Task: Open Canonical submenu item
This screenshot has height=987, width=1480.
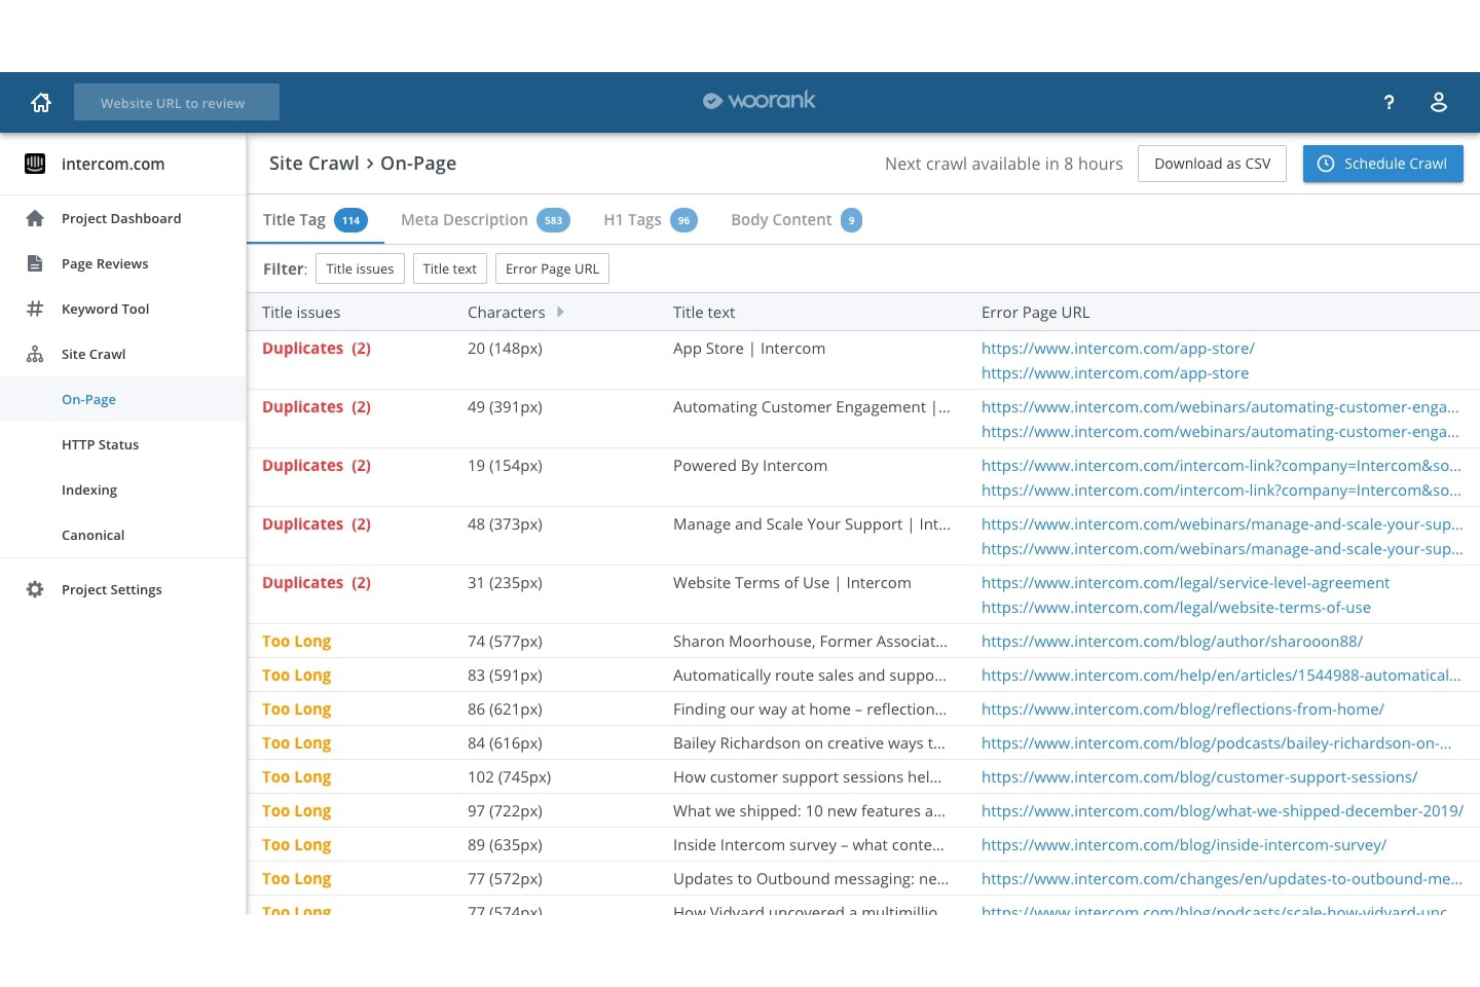Action: pos(93,535)
